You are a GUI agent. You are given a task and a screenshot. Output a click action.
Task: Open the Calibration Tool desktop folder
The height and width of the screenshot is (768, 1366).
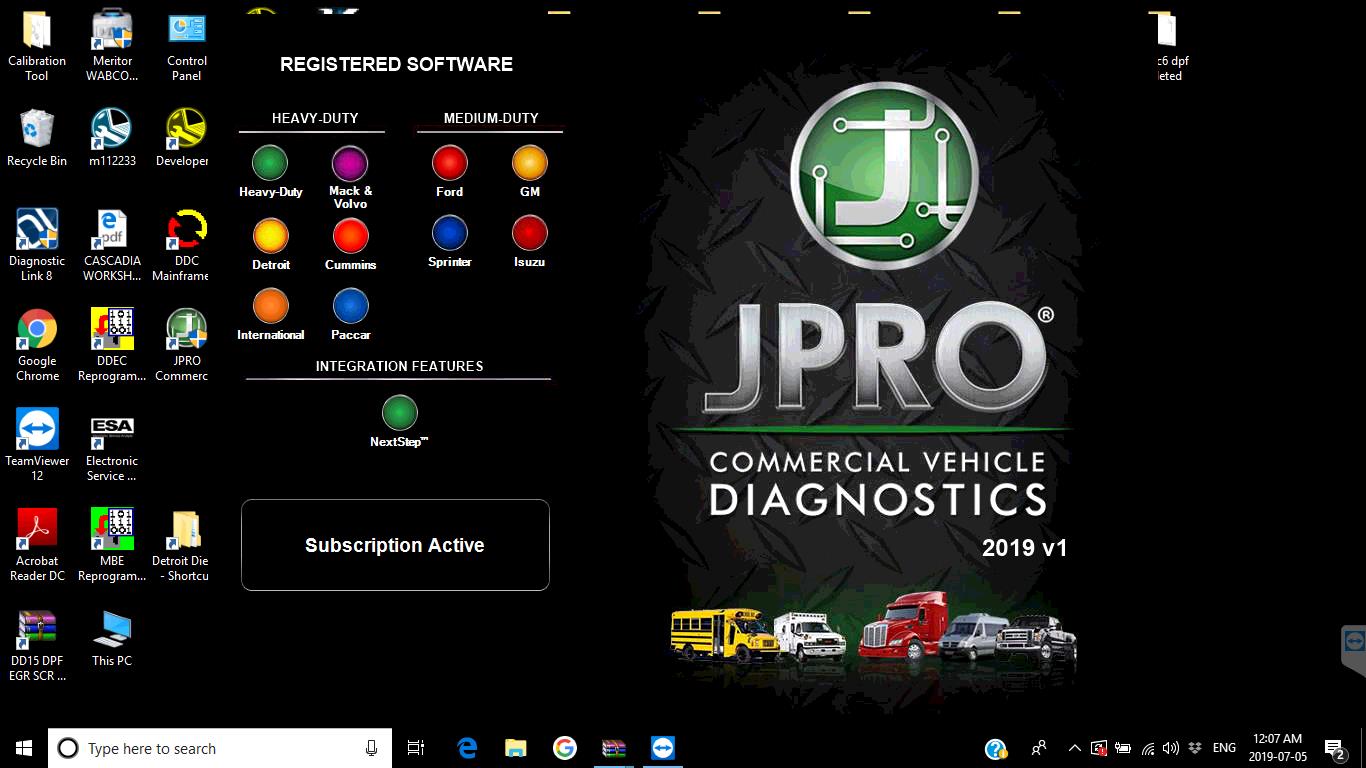[x=37, y=45]
